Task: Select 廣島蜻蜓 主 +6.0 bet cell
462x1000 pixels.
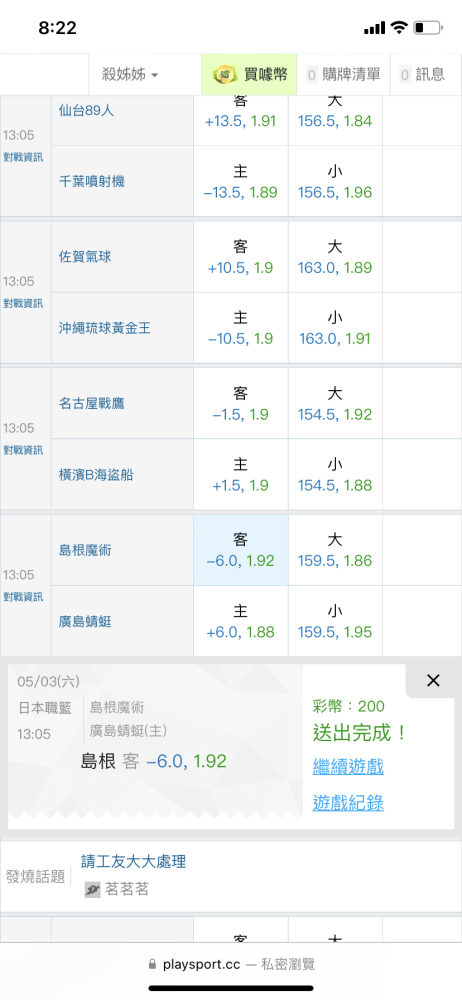Action: tap(241, 621)
